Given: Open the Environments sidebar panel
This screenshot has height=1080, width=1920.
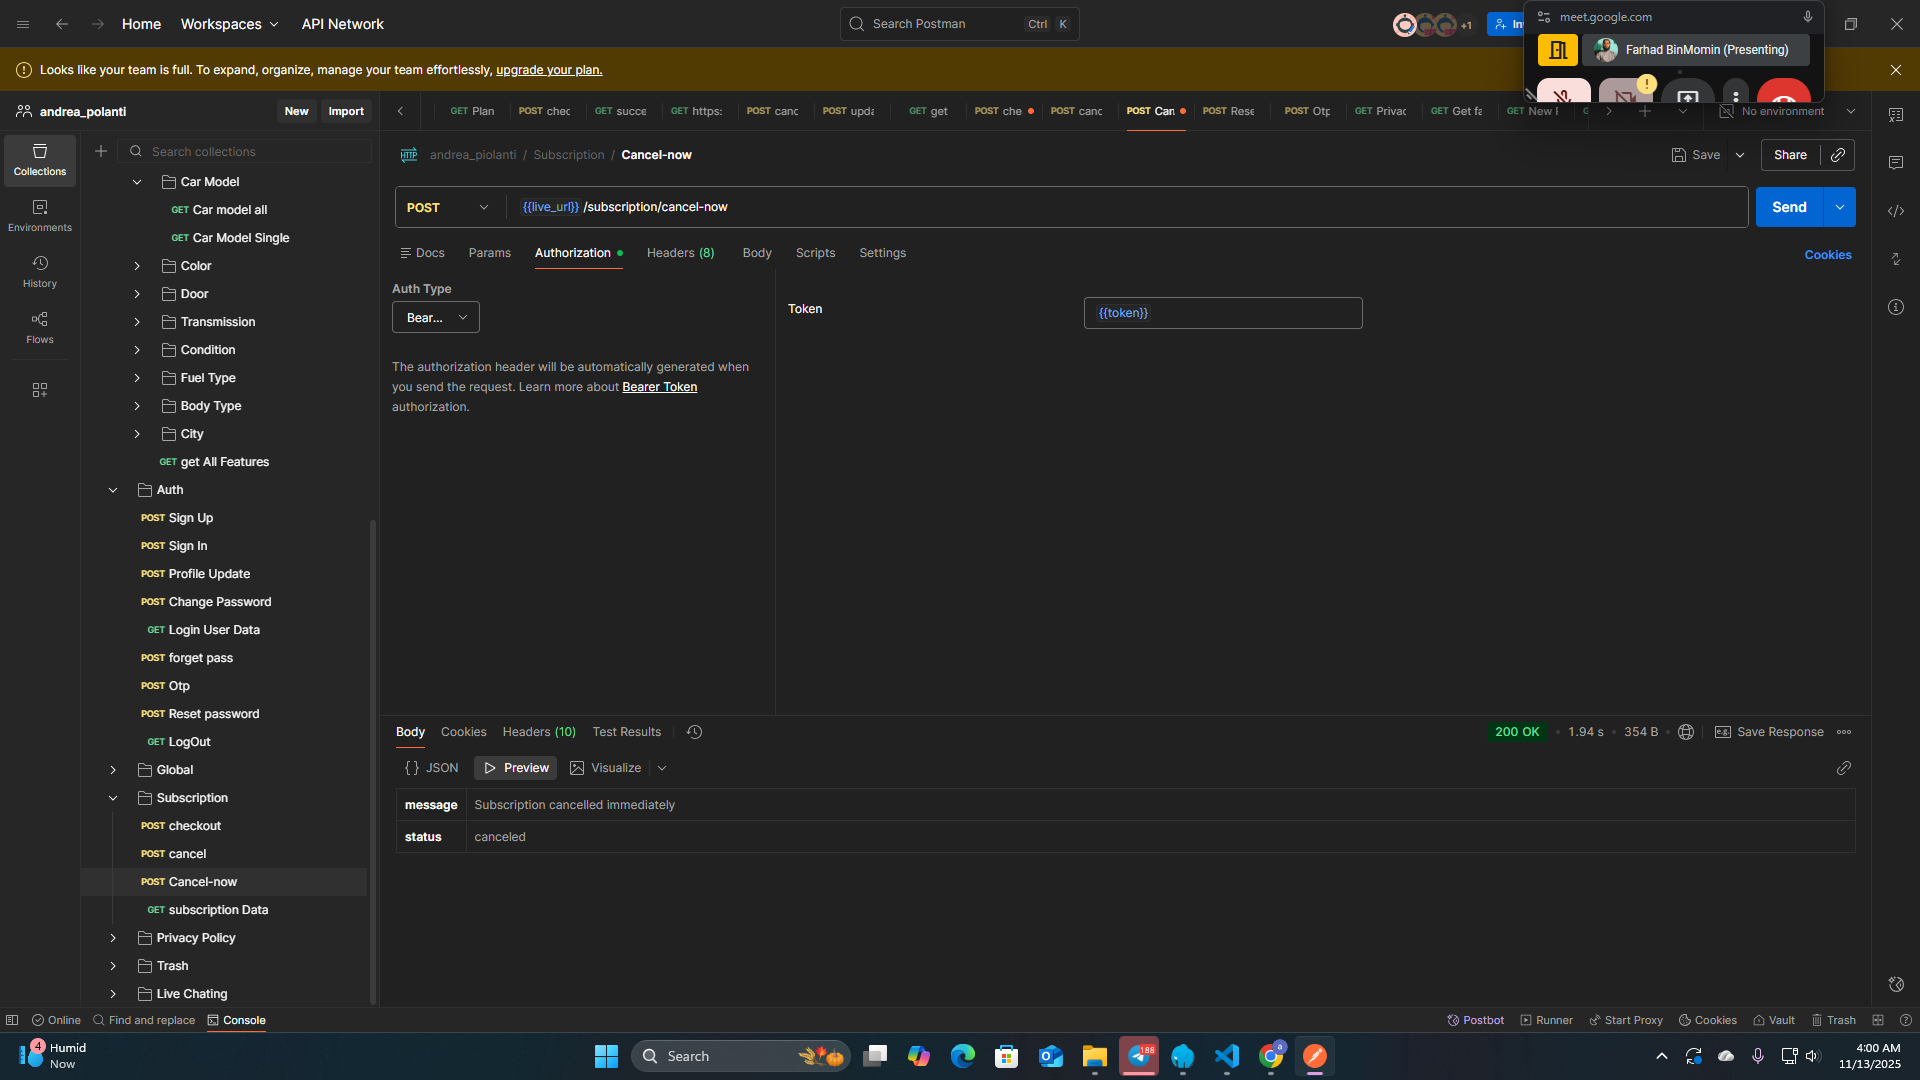Looking at the screenshot, I should pyautogui.click(x=40, y=216).
